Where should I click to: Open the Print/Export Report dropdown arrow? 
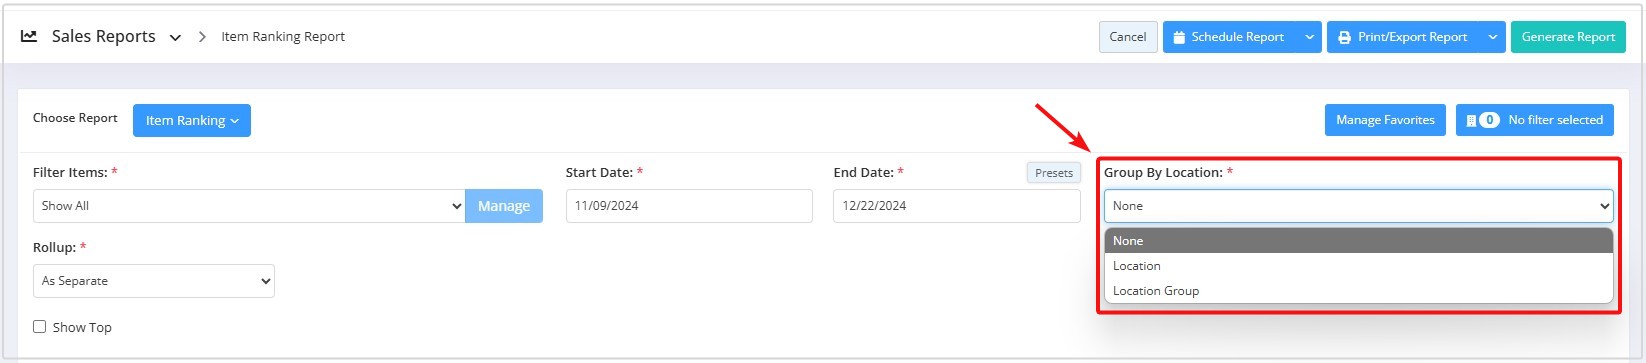(x=1492, y=37)
